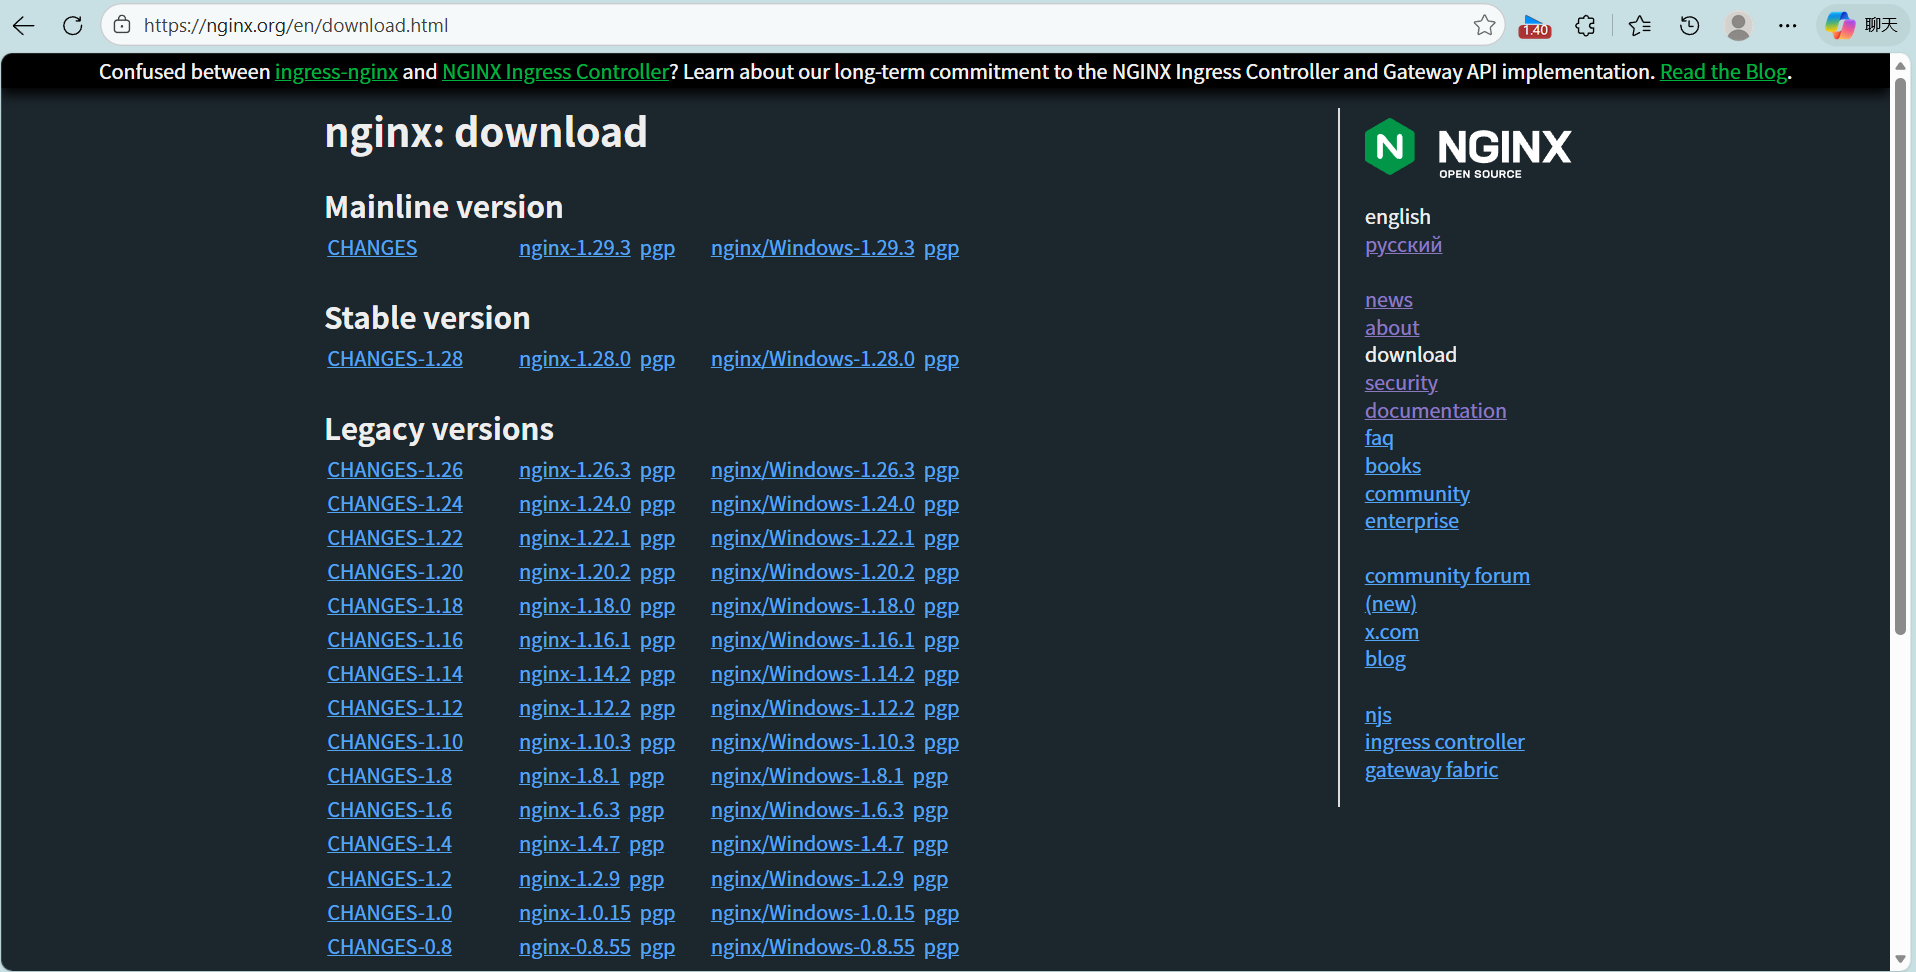Image resolution: width=1916 pixels, height=972 pixels.
Task: Open the NGINX Ingress Controller banner link
Action: pyautogui.click(x=555, y=72)
